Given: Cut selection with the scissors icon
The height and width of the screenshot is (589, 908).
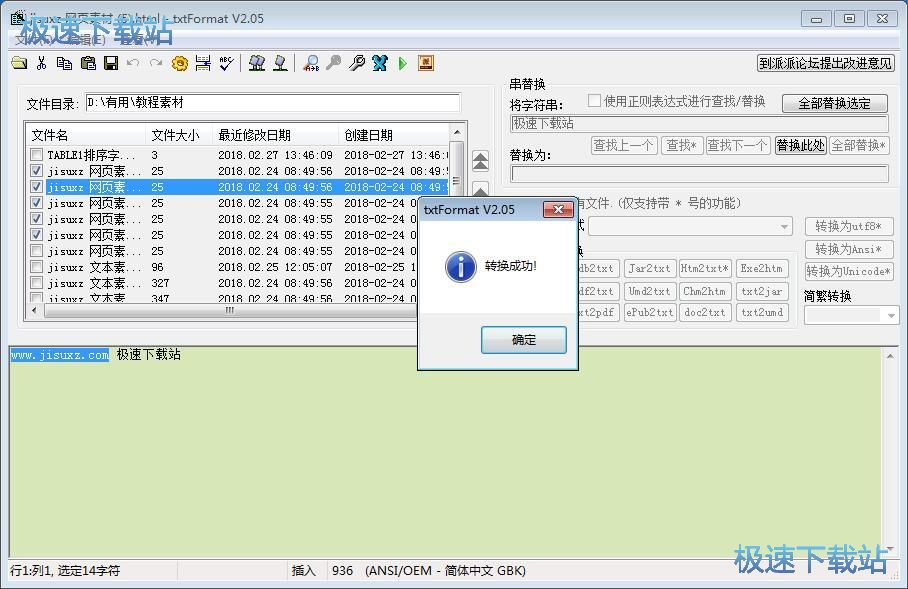Looking at the screenshot, I should (41, 63).
